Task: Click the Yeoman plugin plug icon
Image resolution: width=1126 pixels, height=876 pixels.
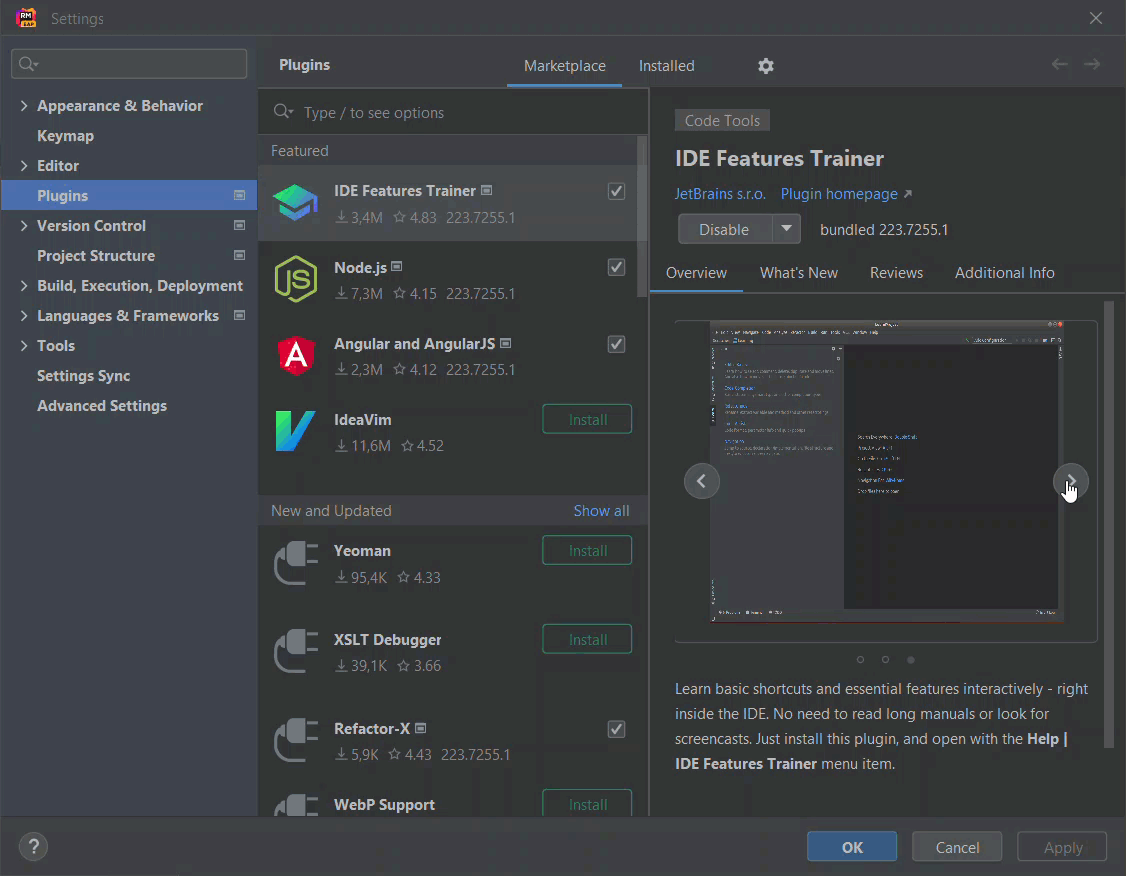Action: click(296, 563)
